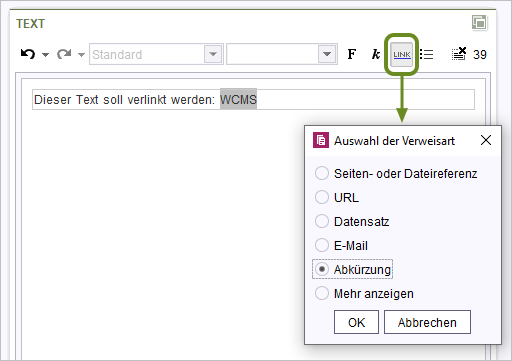Choose the URL radio option
This screenshot has height=361, width=512.
click(322, 197)
